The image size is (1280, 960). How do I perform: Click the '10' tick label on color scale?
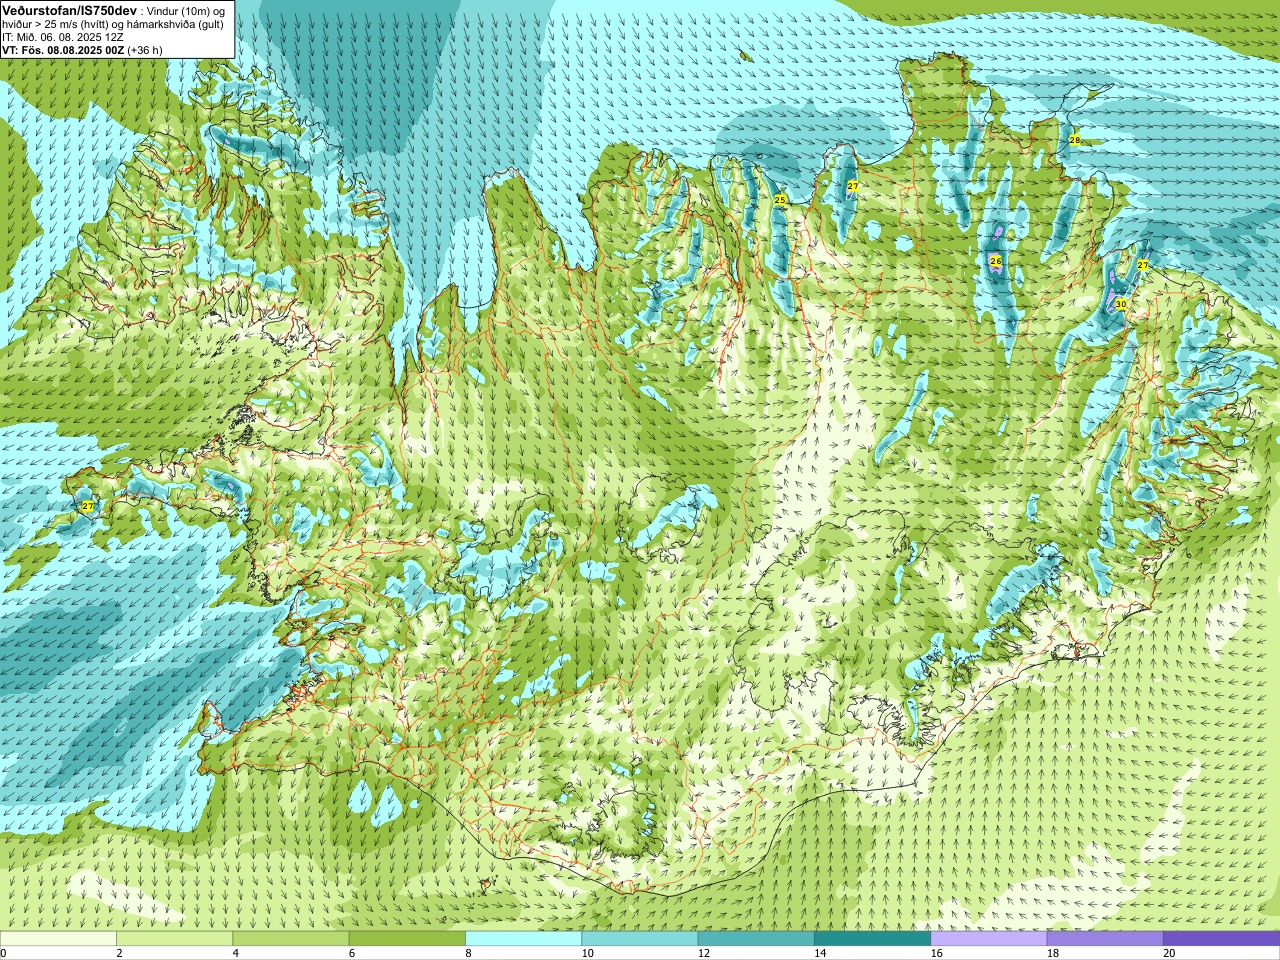[x=588, y=953]
